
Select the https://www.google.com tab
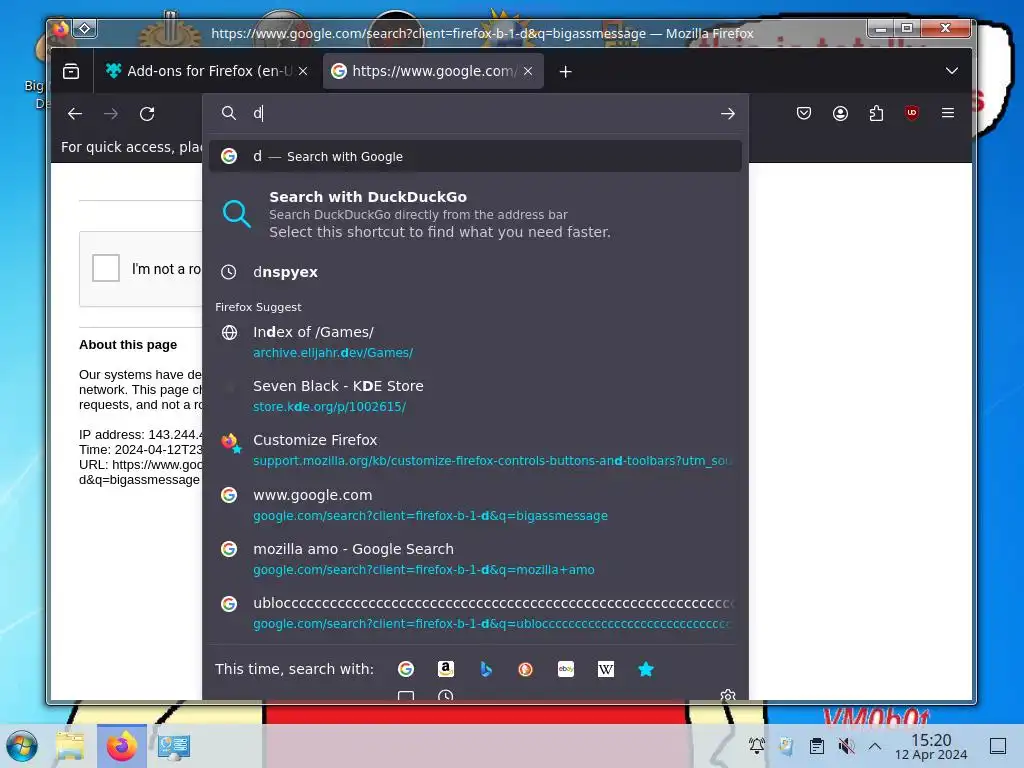433,71
